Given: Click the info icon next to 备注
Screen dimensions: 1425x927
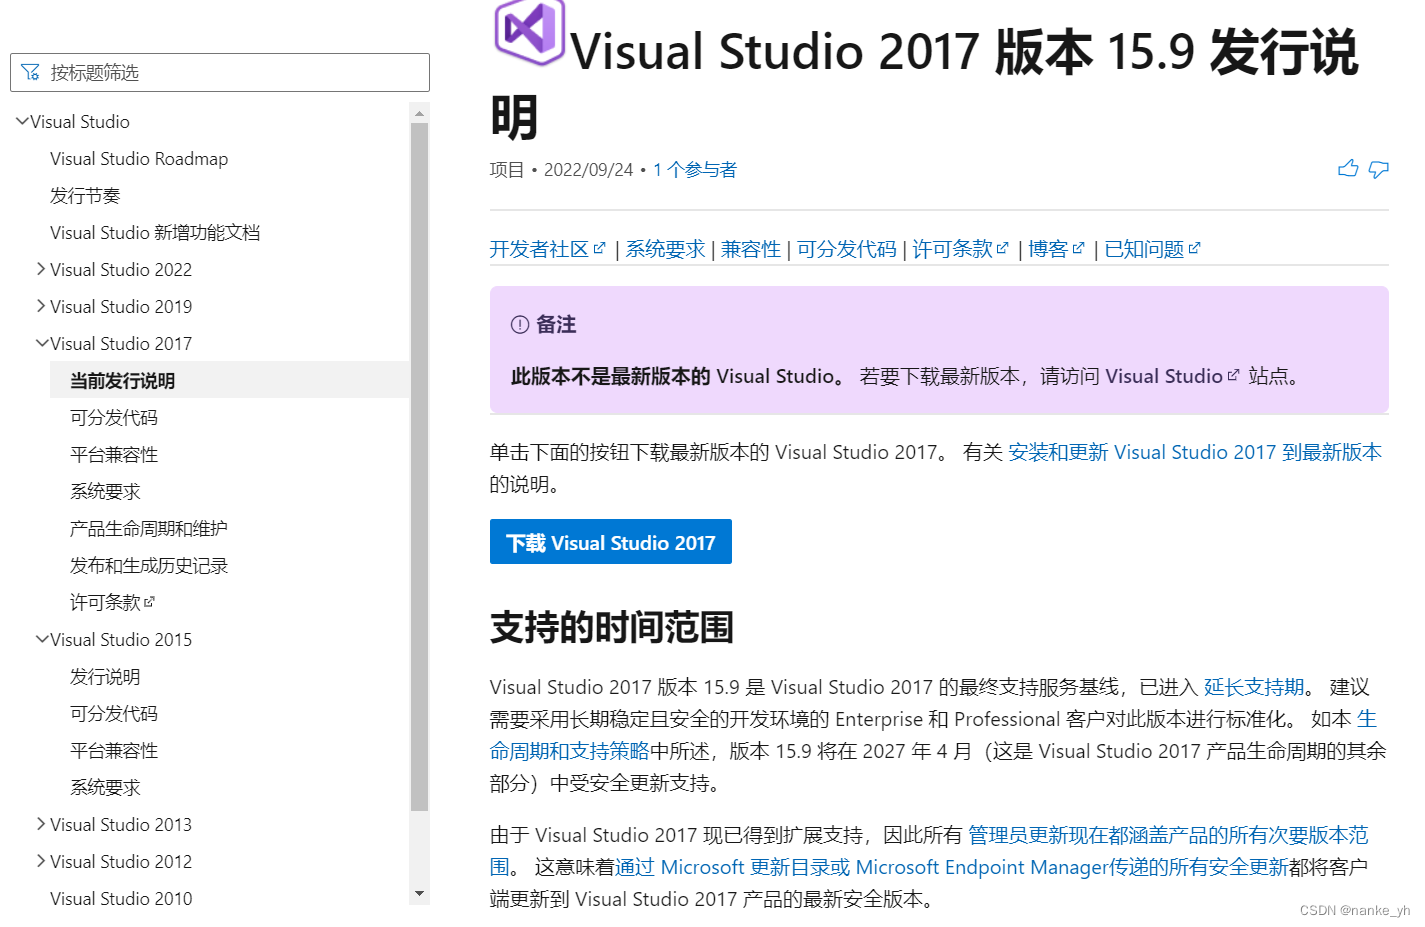Looking at the screenshot, I should [520, 324].
